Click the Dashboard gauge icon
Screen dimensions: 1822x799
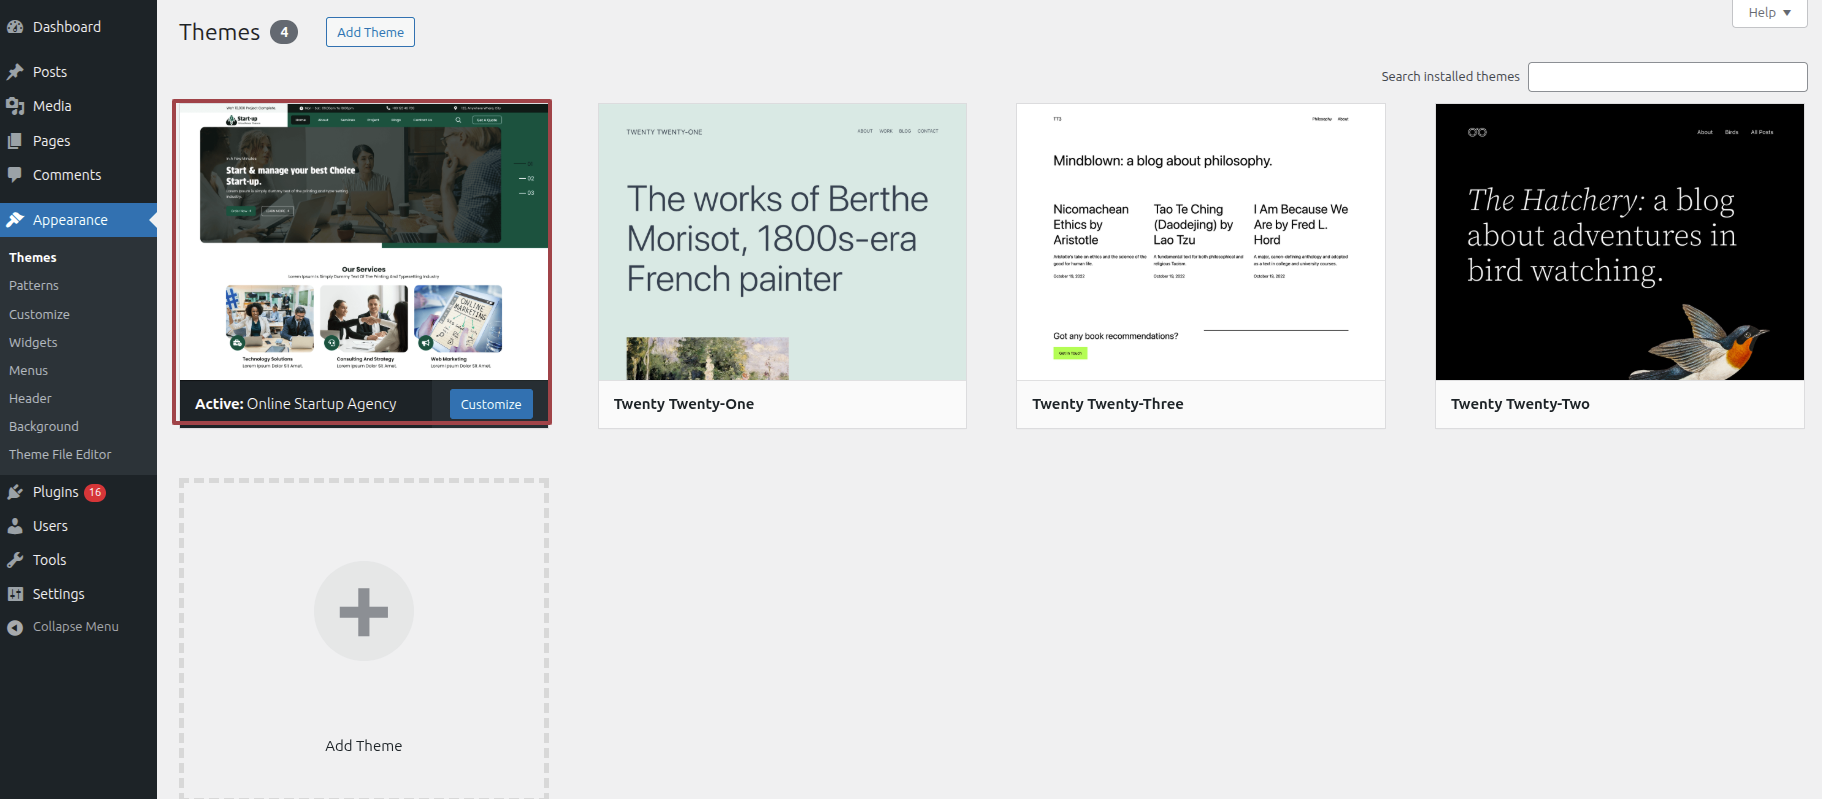tap(15, 27)
